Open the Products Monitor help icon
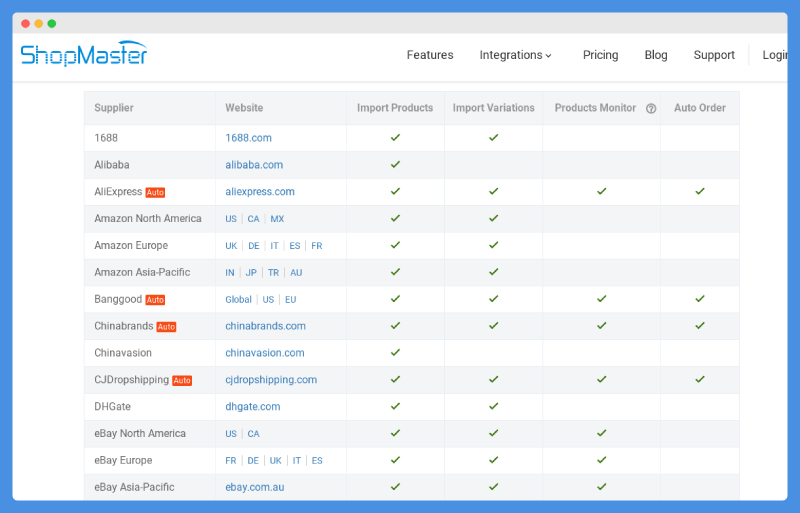The width and height of the screenshot is (800, 513). click(651, 108)
